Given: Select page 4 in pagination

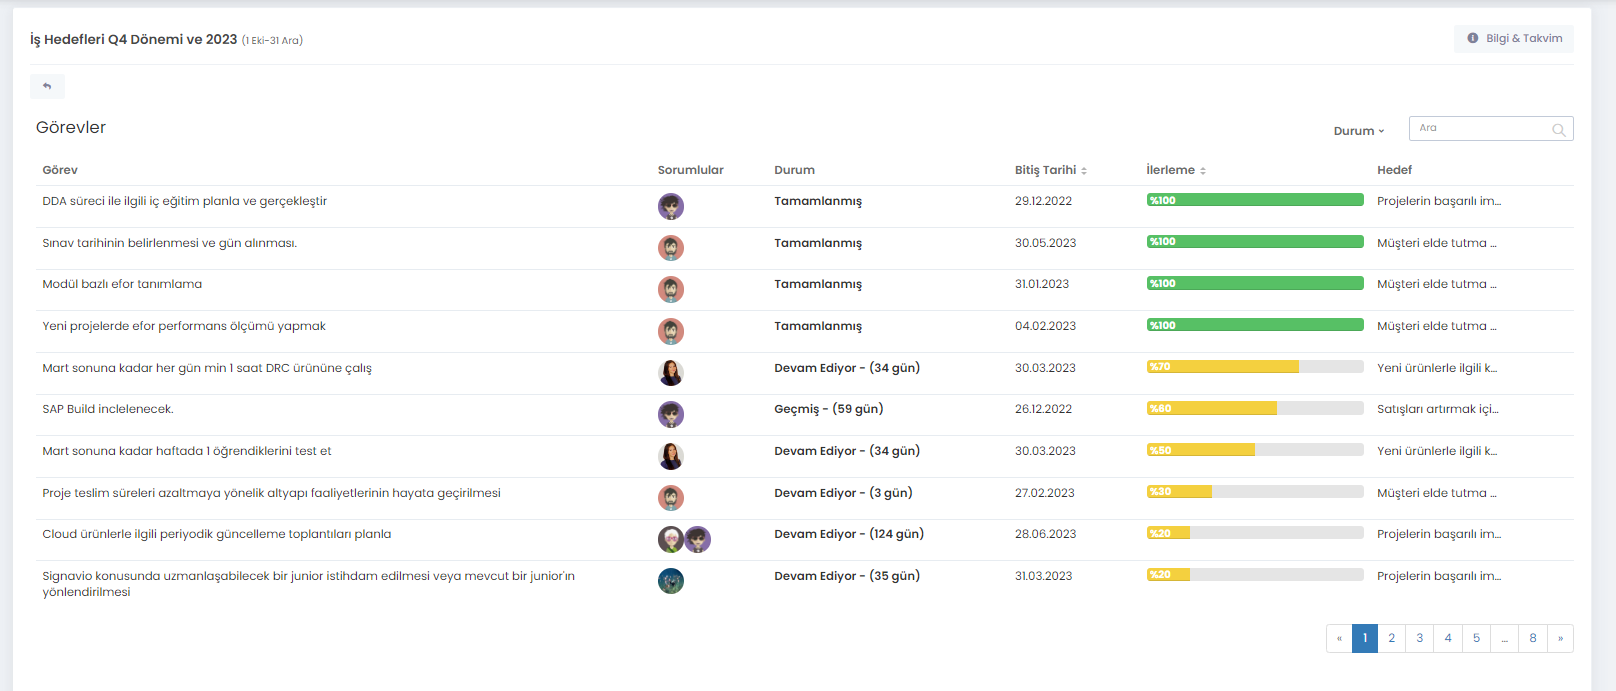Looking at the screenshot, I should coord(1448,638).
